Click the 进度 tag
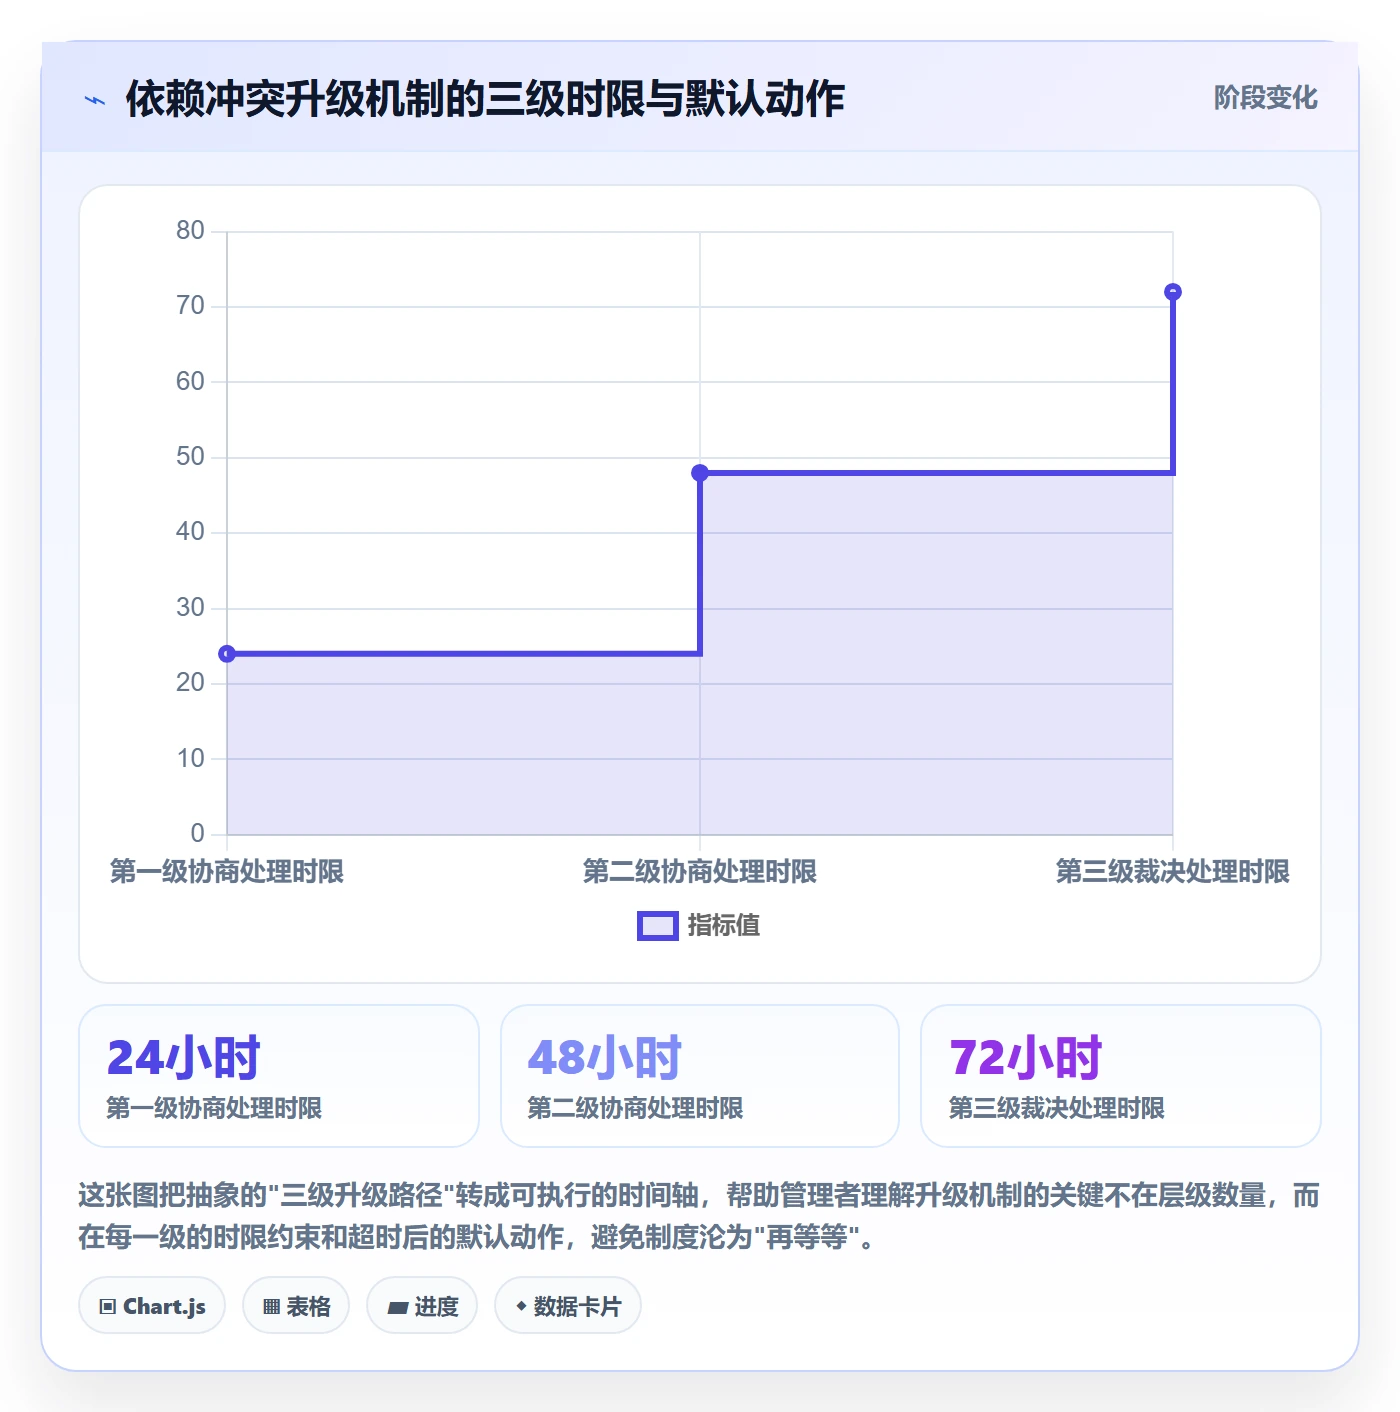This screenshot has height=1412, width=1400. point(422,1306)
